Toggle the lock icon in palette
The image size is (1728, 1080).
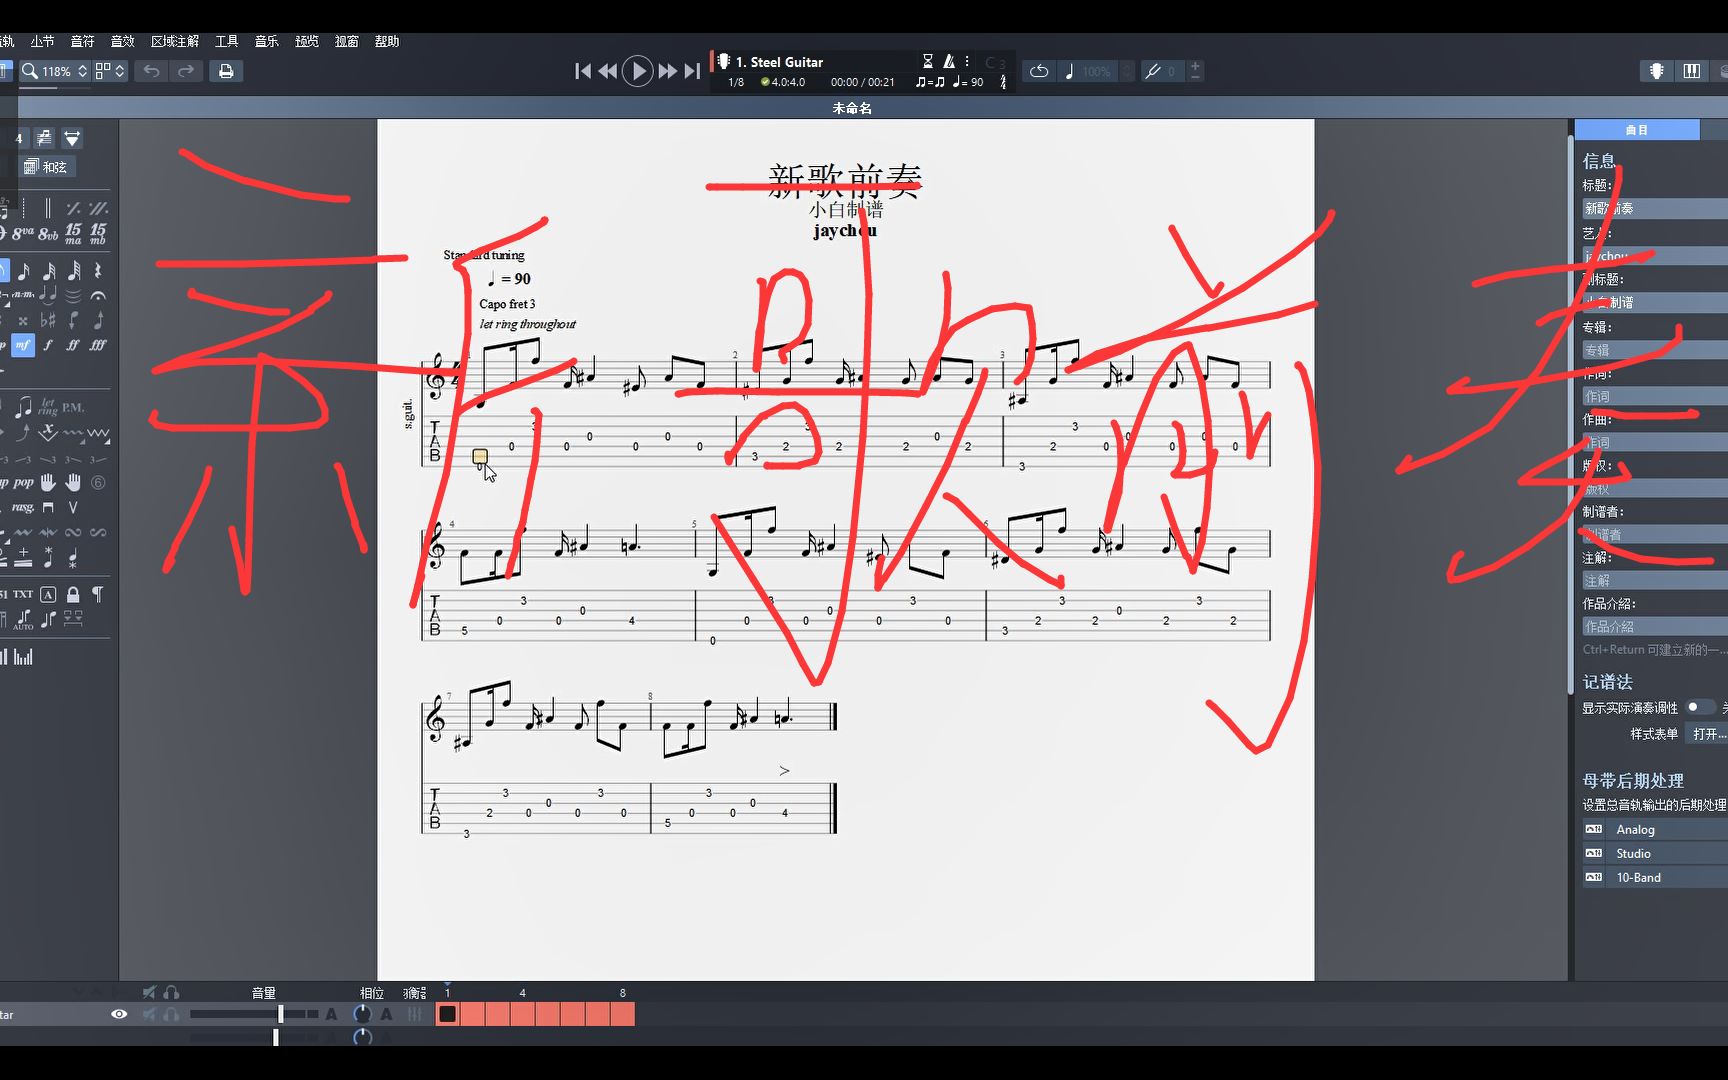[73, 594]
